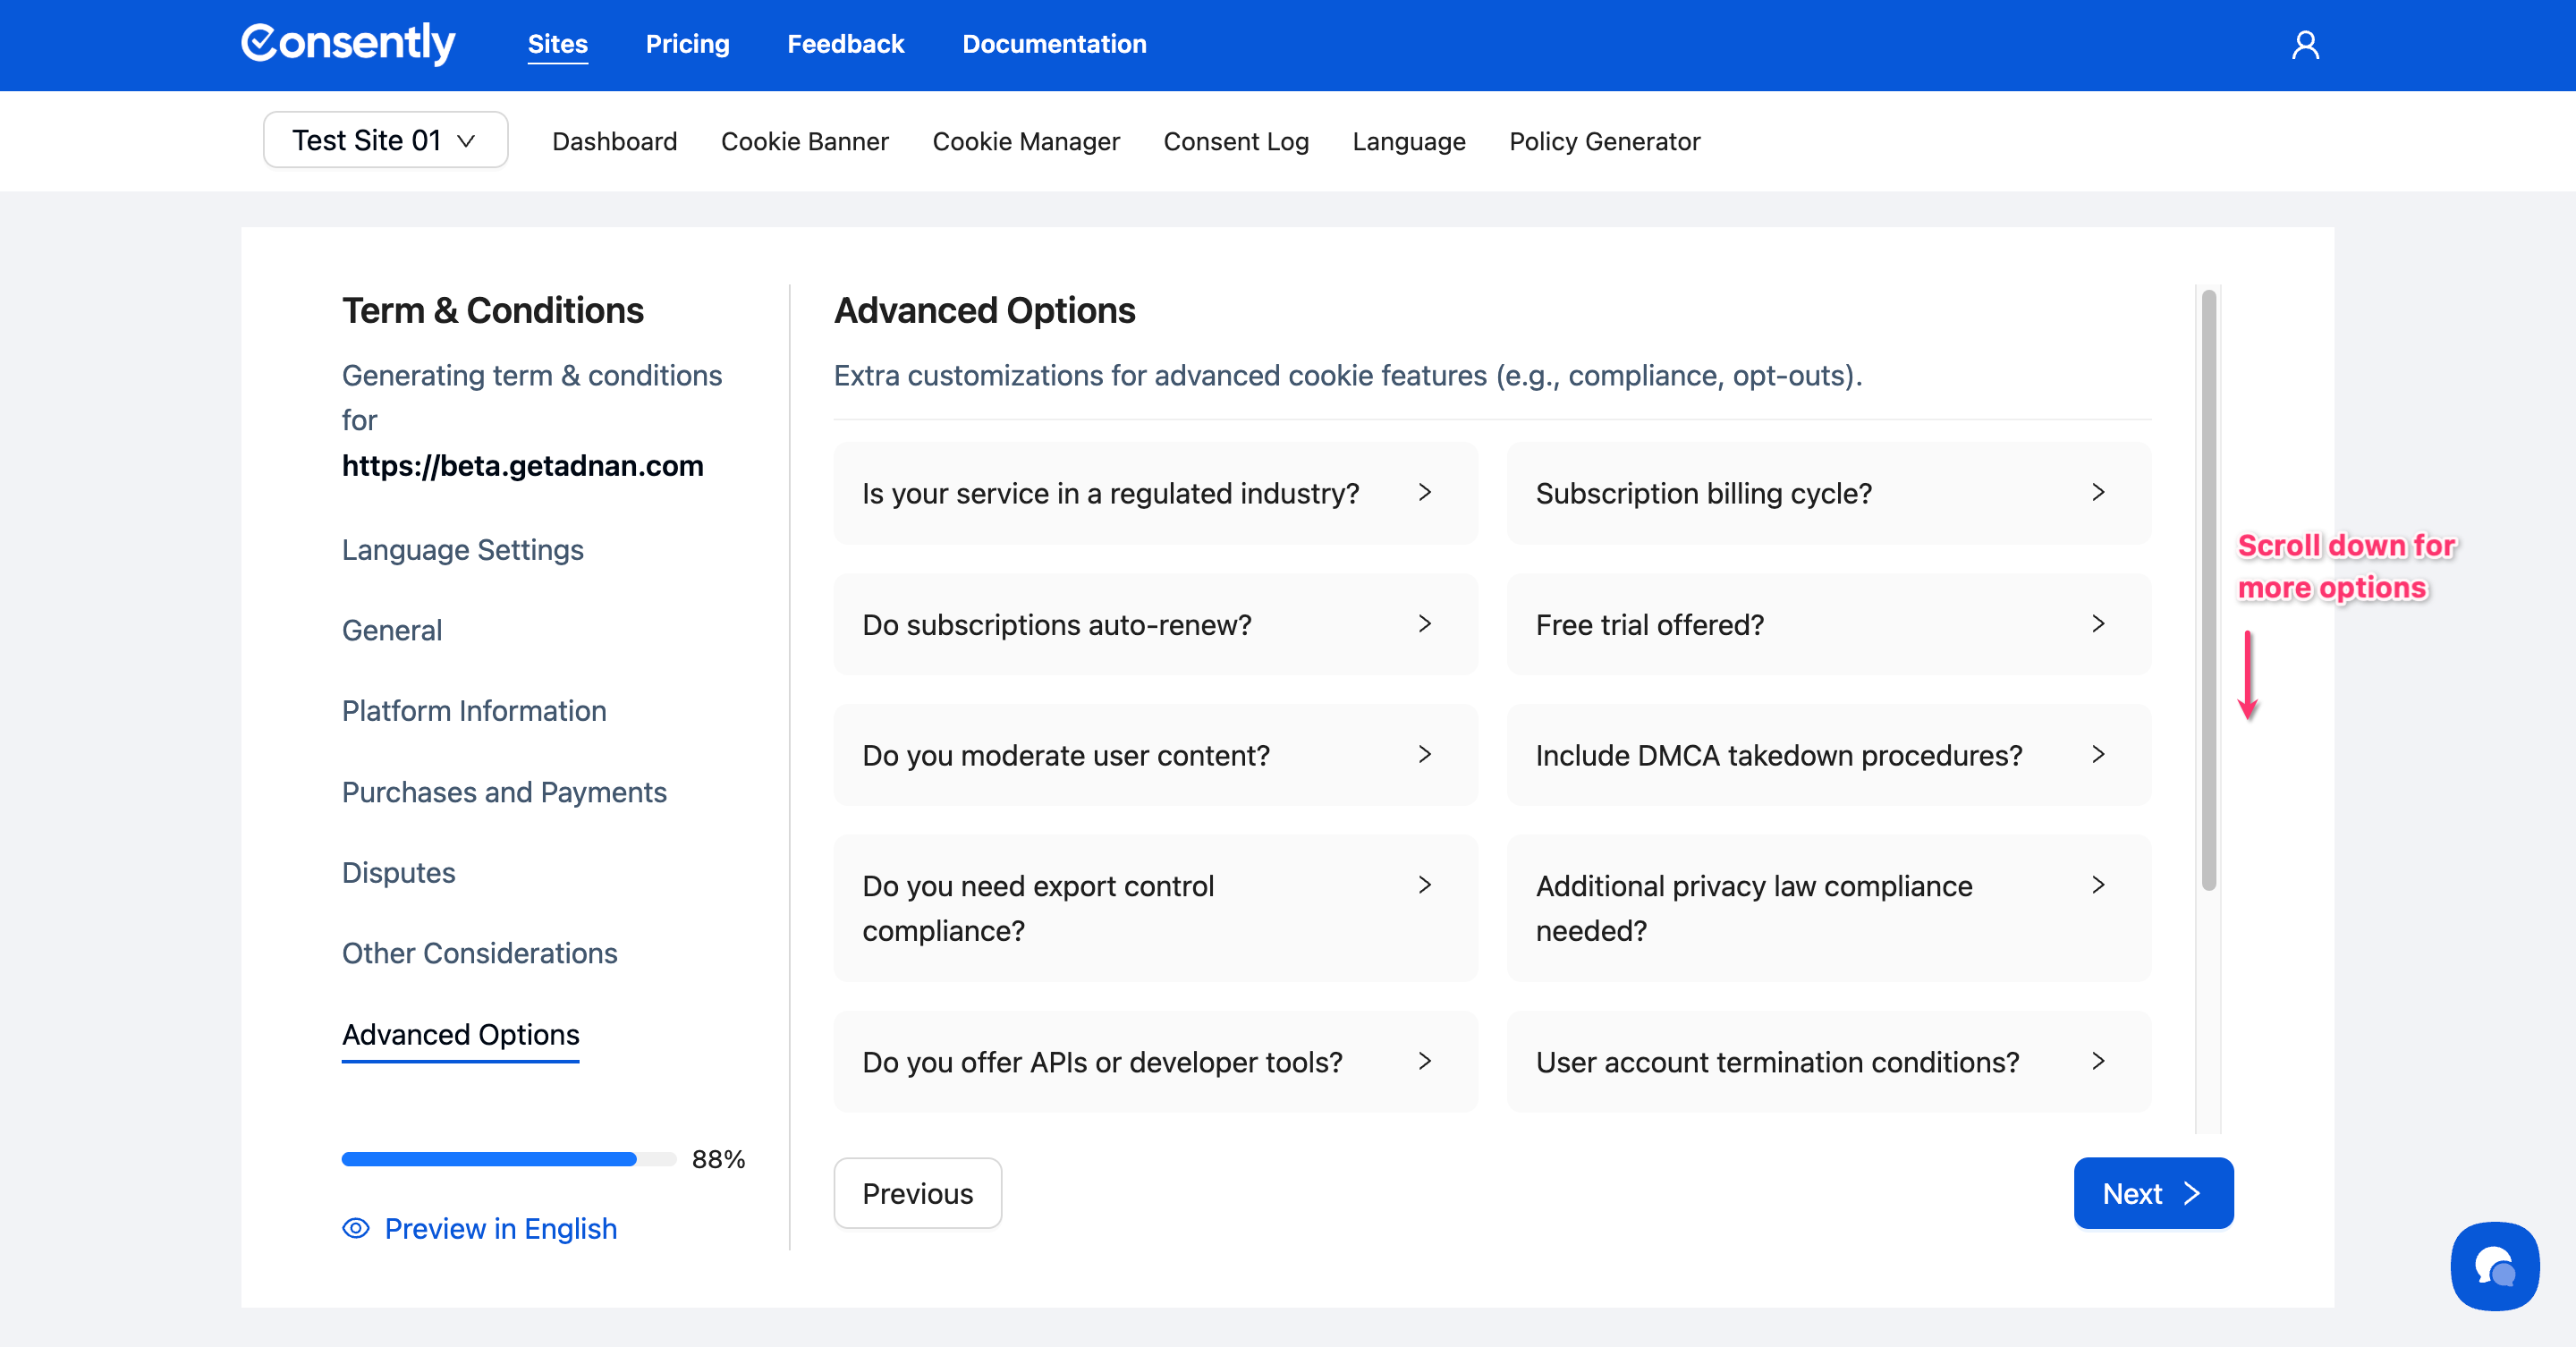Click the Consently logo
Viewport: 2576px width, 1347px height.
coord(347,43)
